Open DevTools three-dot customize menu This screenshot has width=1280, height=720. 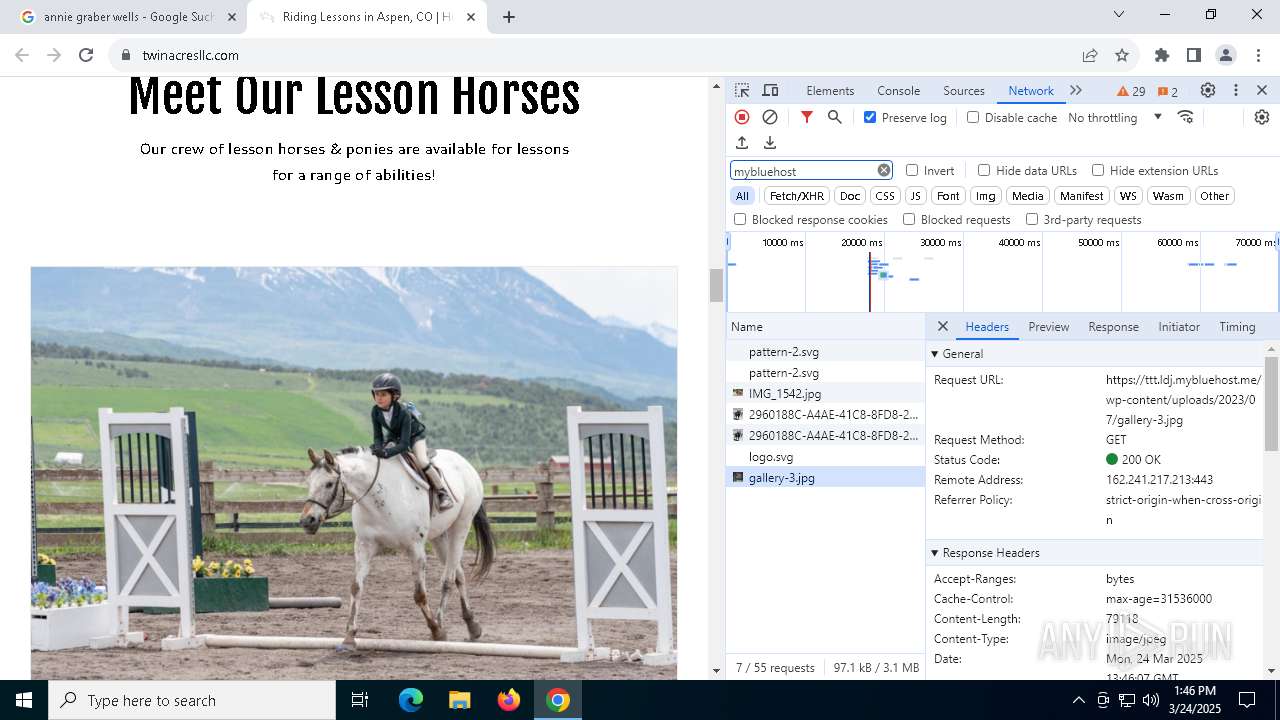1236,90
